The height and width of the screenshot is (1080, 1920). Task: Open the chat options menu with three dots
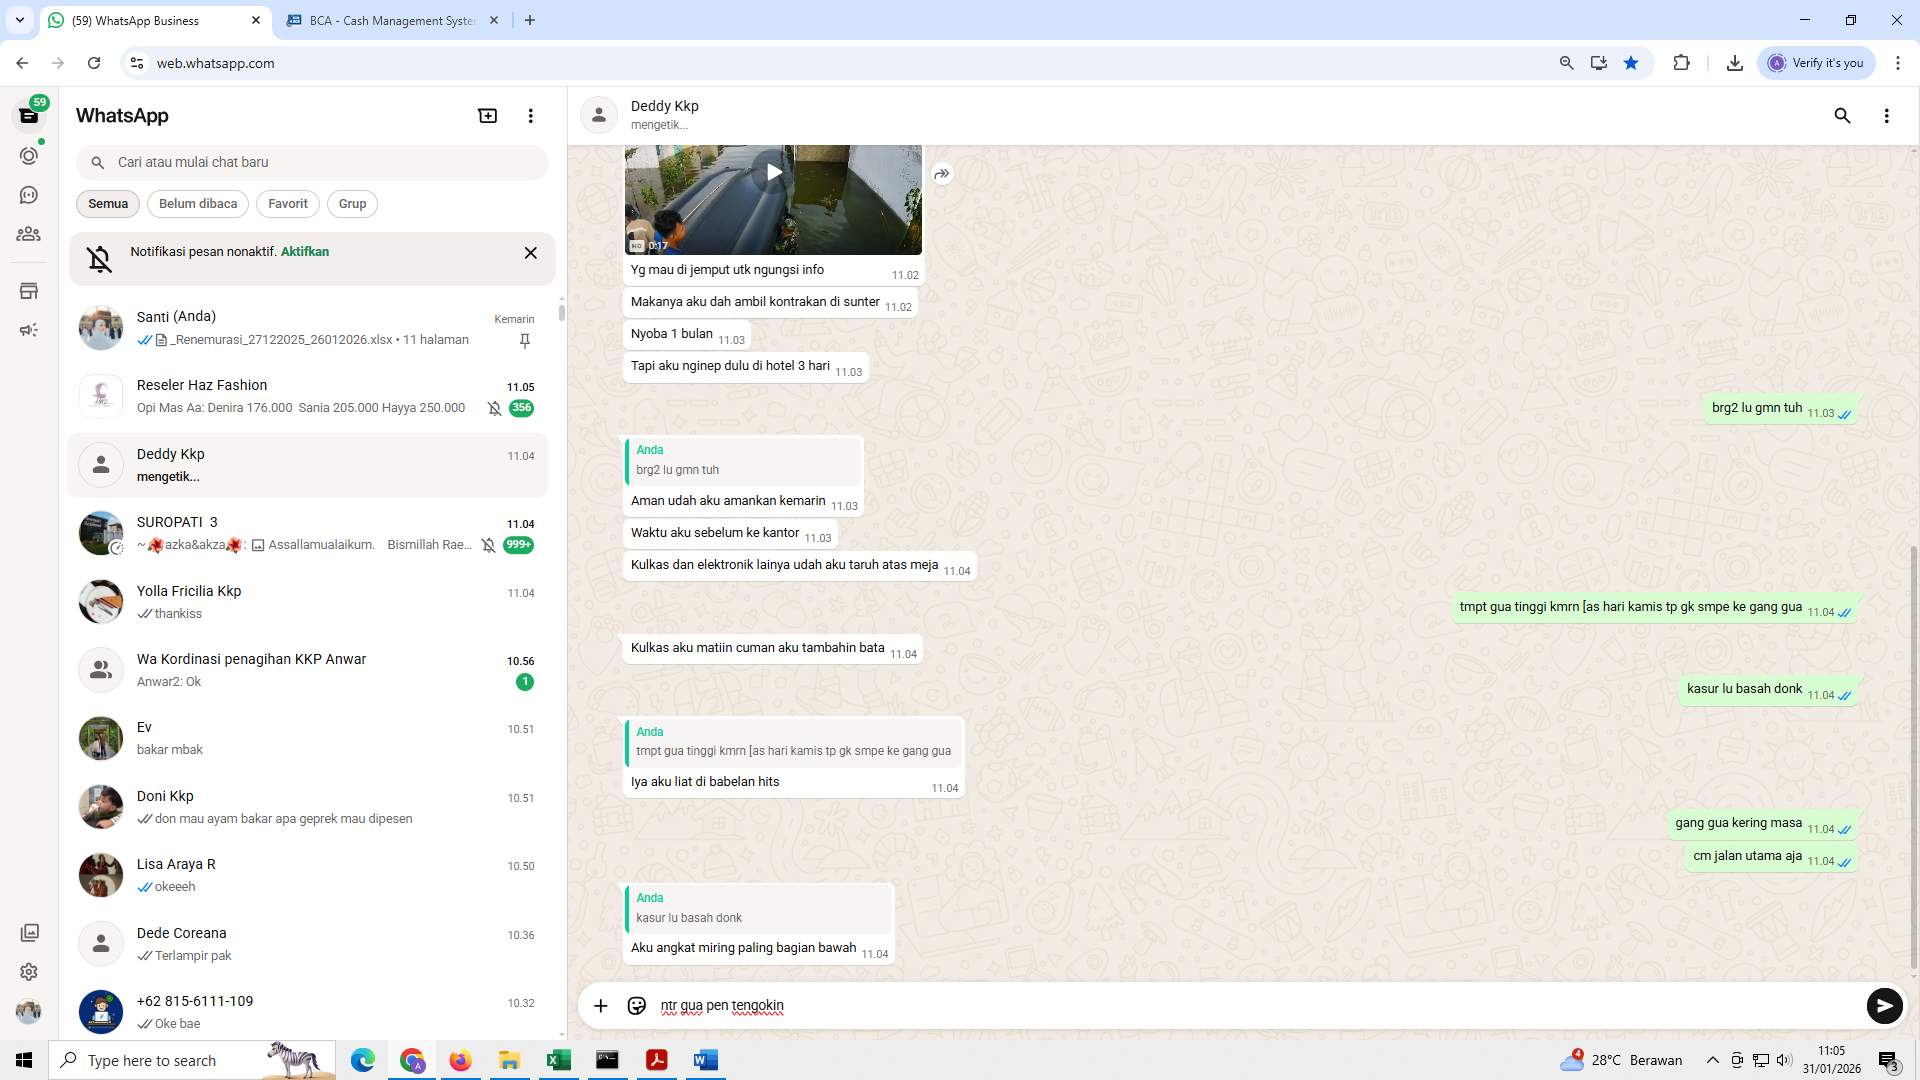coord(1887,116)
